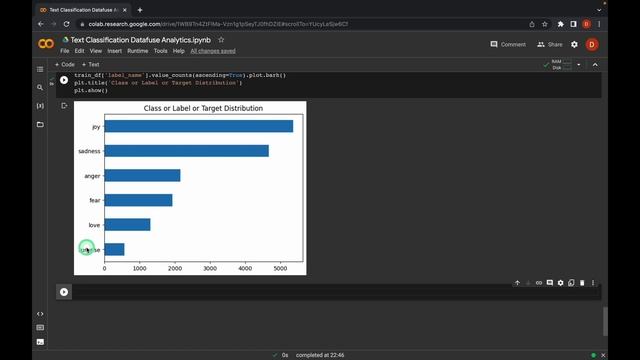The width and height of the screenshot is (640, 360).
Task: Open the Files folder panel icon
Action: 40,124
